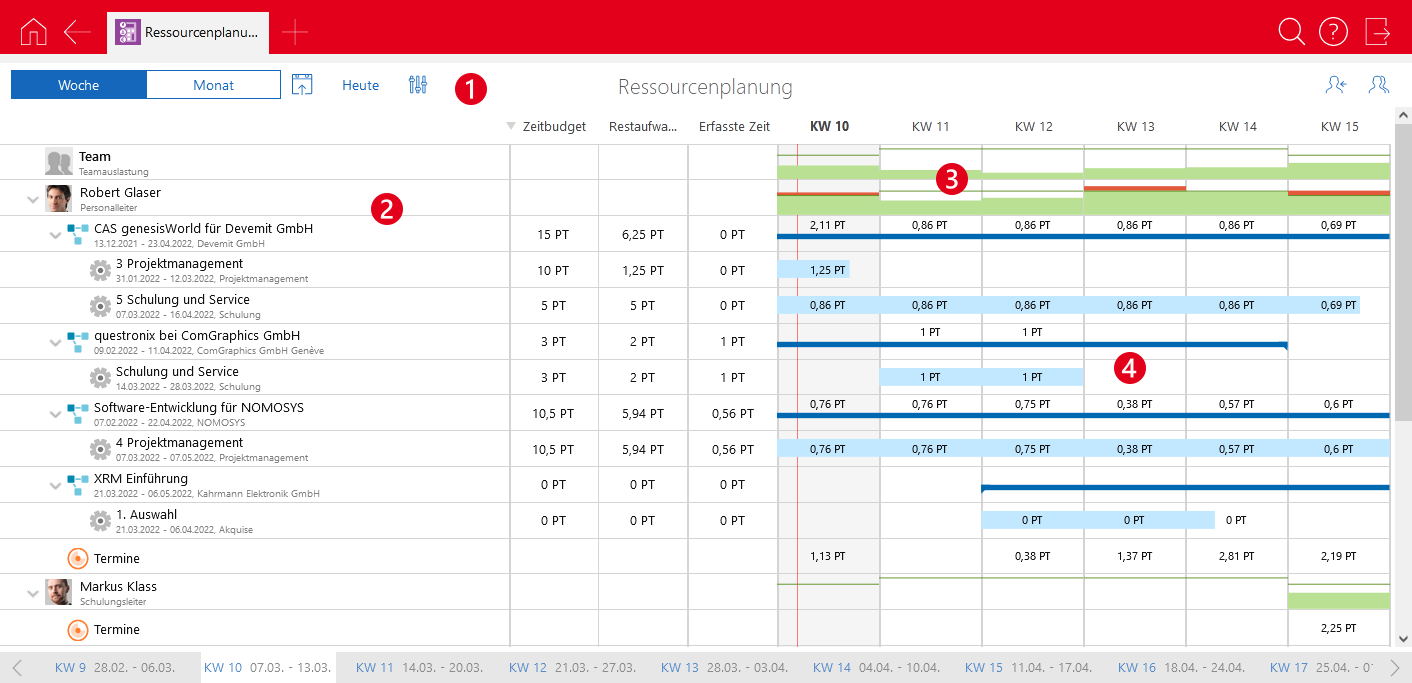Viewport: 1412px width, 683px height.
Task: Select the Ressourcenplanung tab
Action: [x=188, y=32]
